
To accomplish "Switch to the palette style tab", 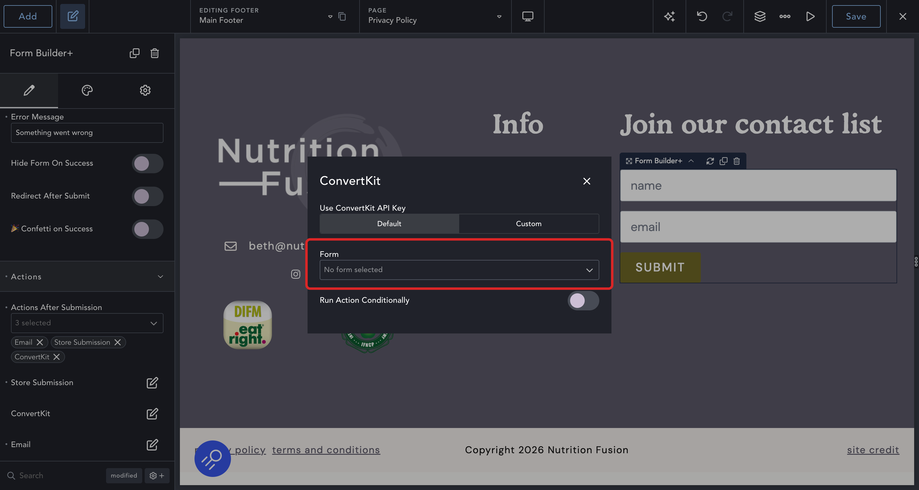I will [x=87, y=90].
